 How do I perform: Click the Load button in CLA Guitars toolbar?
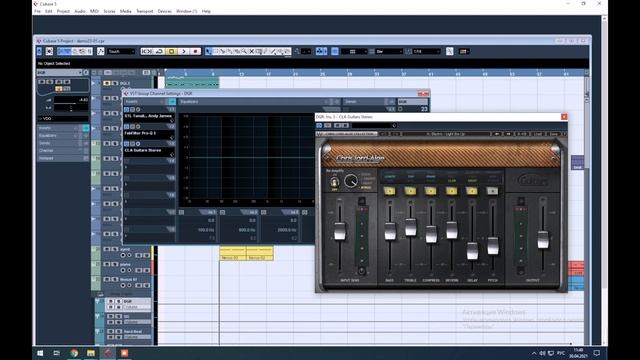coord(538,134)
